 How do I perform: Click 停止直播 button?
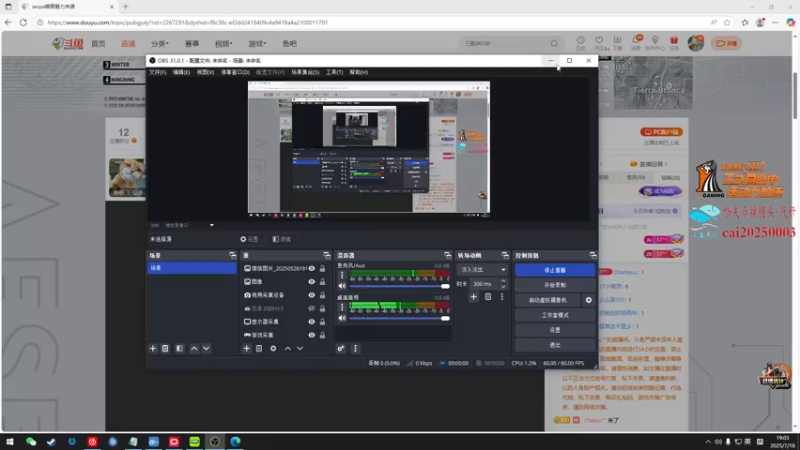(x=555, y=270)
